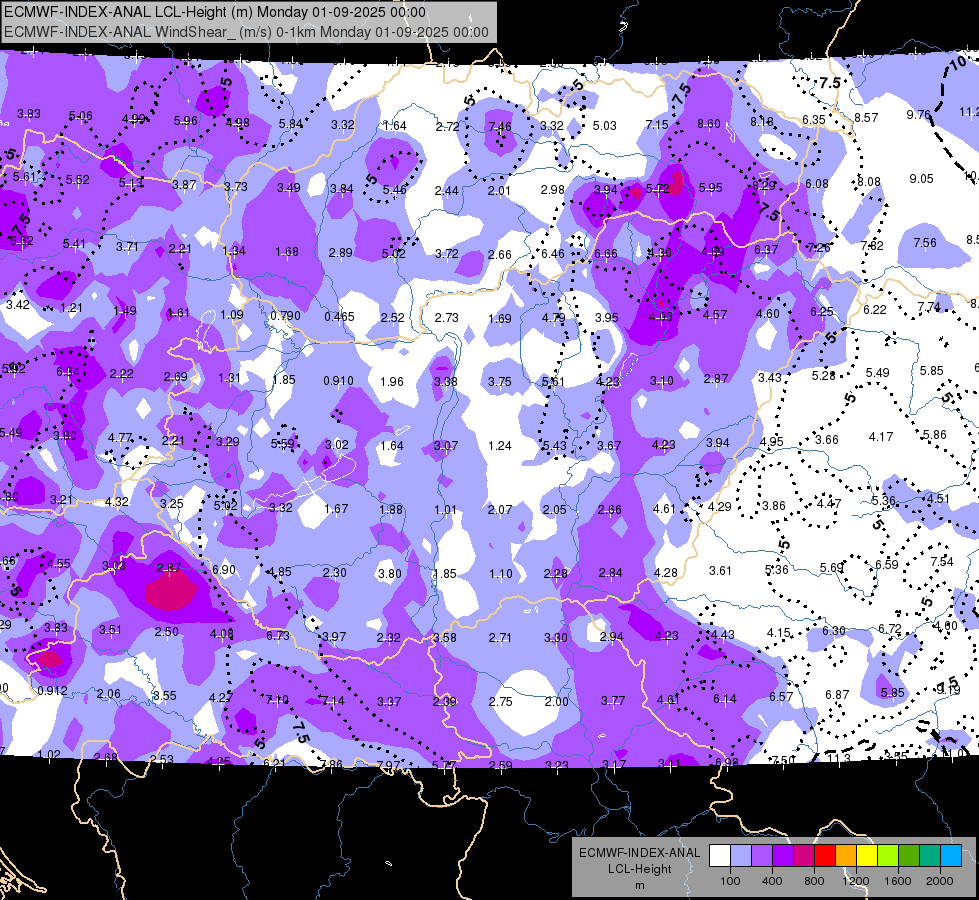Viewport: 979px width, 900px height.
Task: Click the wind shear value 5.03
Action: pos(604,126)
